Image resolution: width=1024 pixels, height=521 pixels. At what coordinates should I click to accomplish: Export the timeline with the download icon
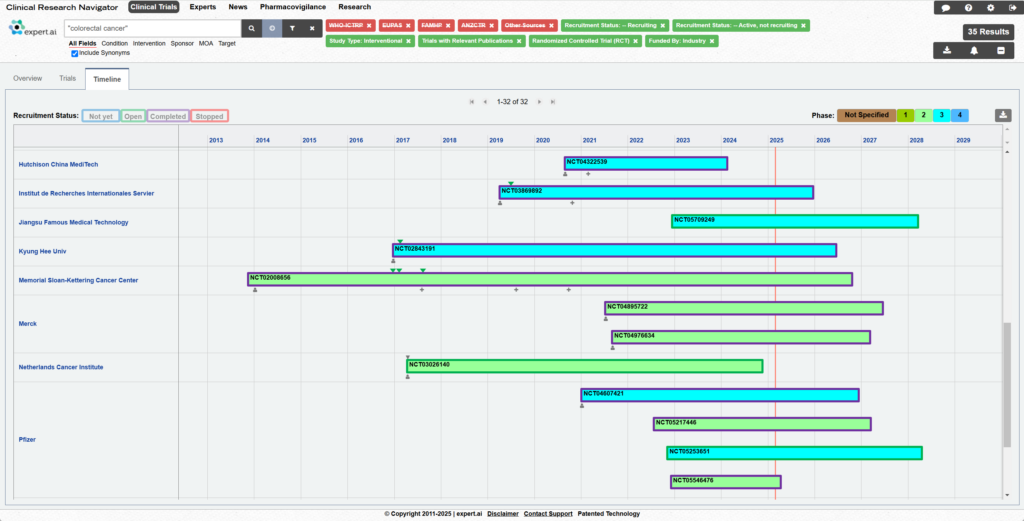[1003, 115]
